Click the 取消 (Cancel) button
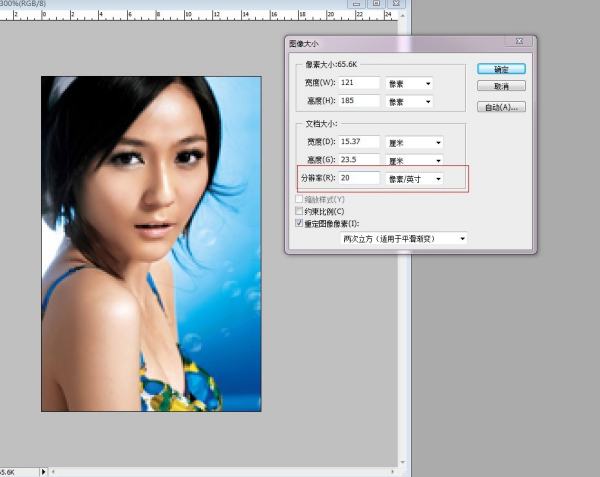 [x=501, y=87]
